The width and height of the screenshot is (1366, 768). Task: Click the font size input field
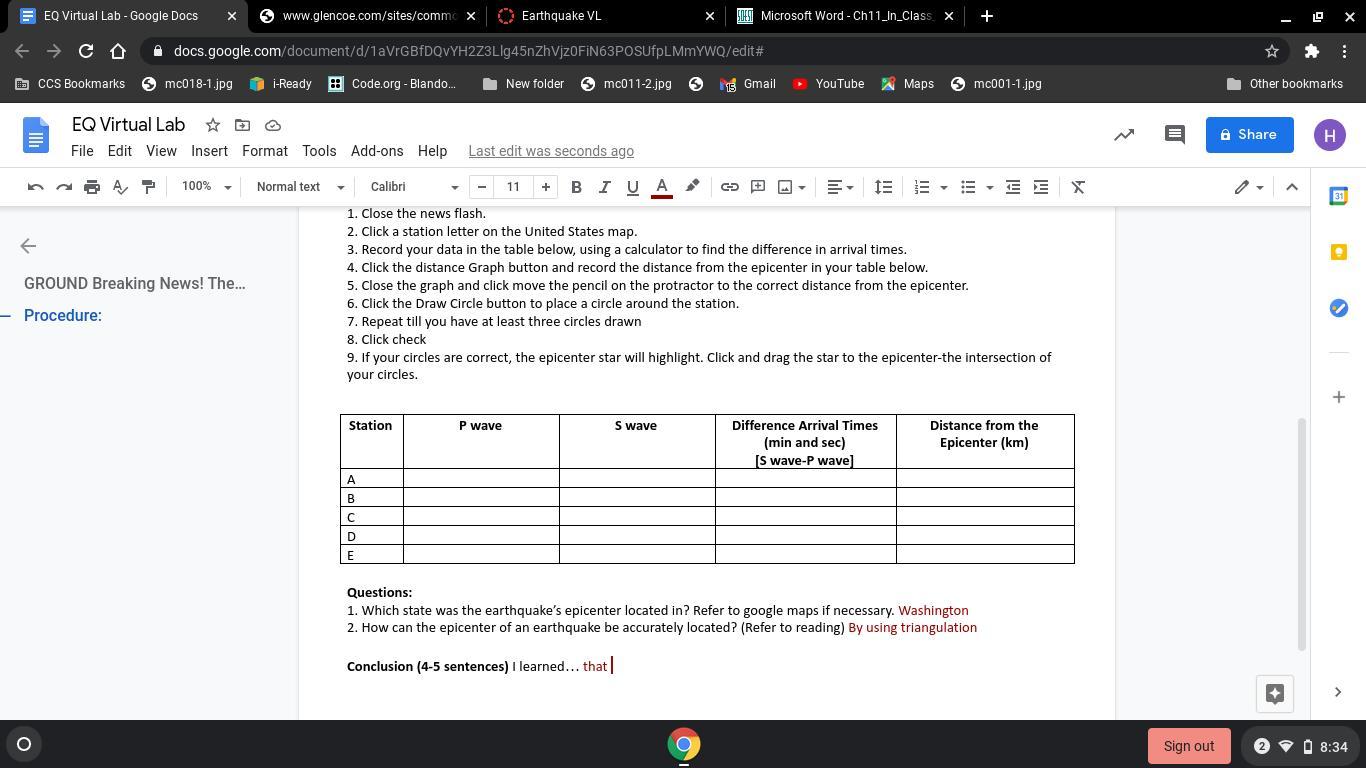pos(513,187)
